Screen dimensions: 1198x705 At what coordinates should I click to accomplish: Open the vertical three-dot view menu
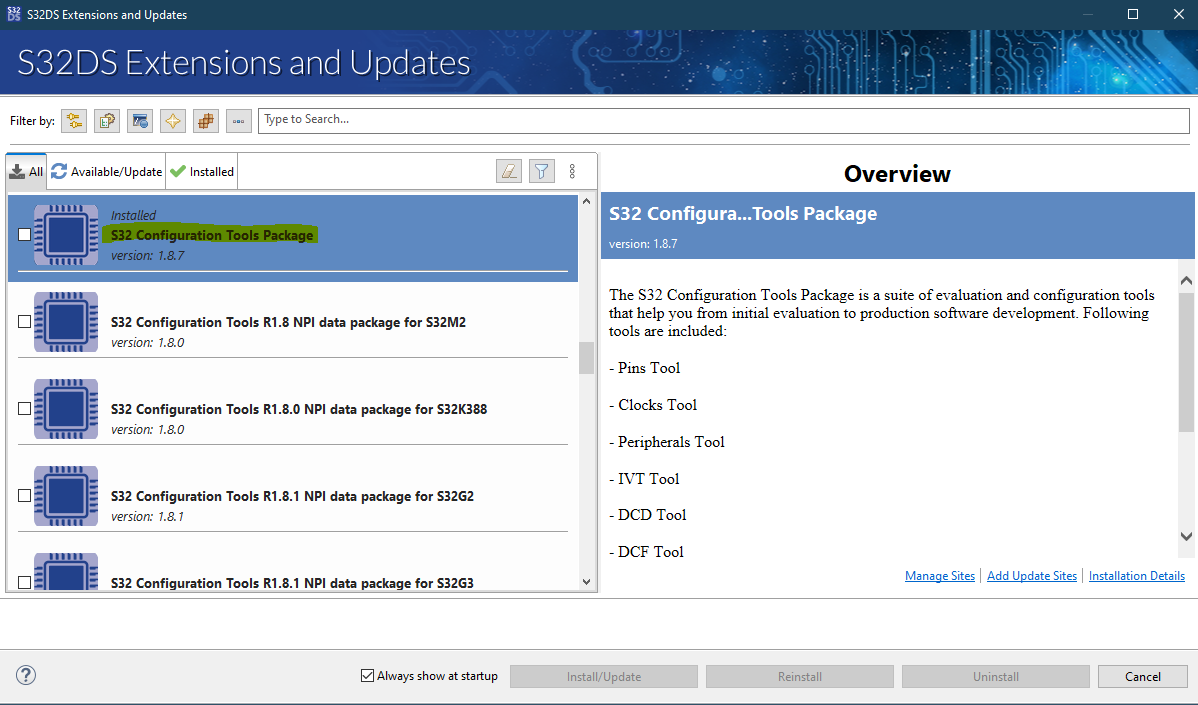tap(572, 170)
